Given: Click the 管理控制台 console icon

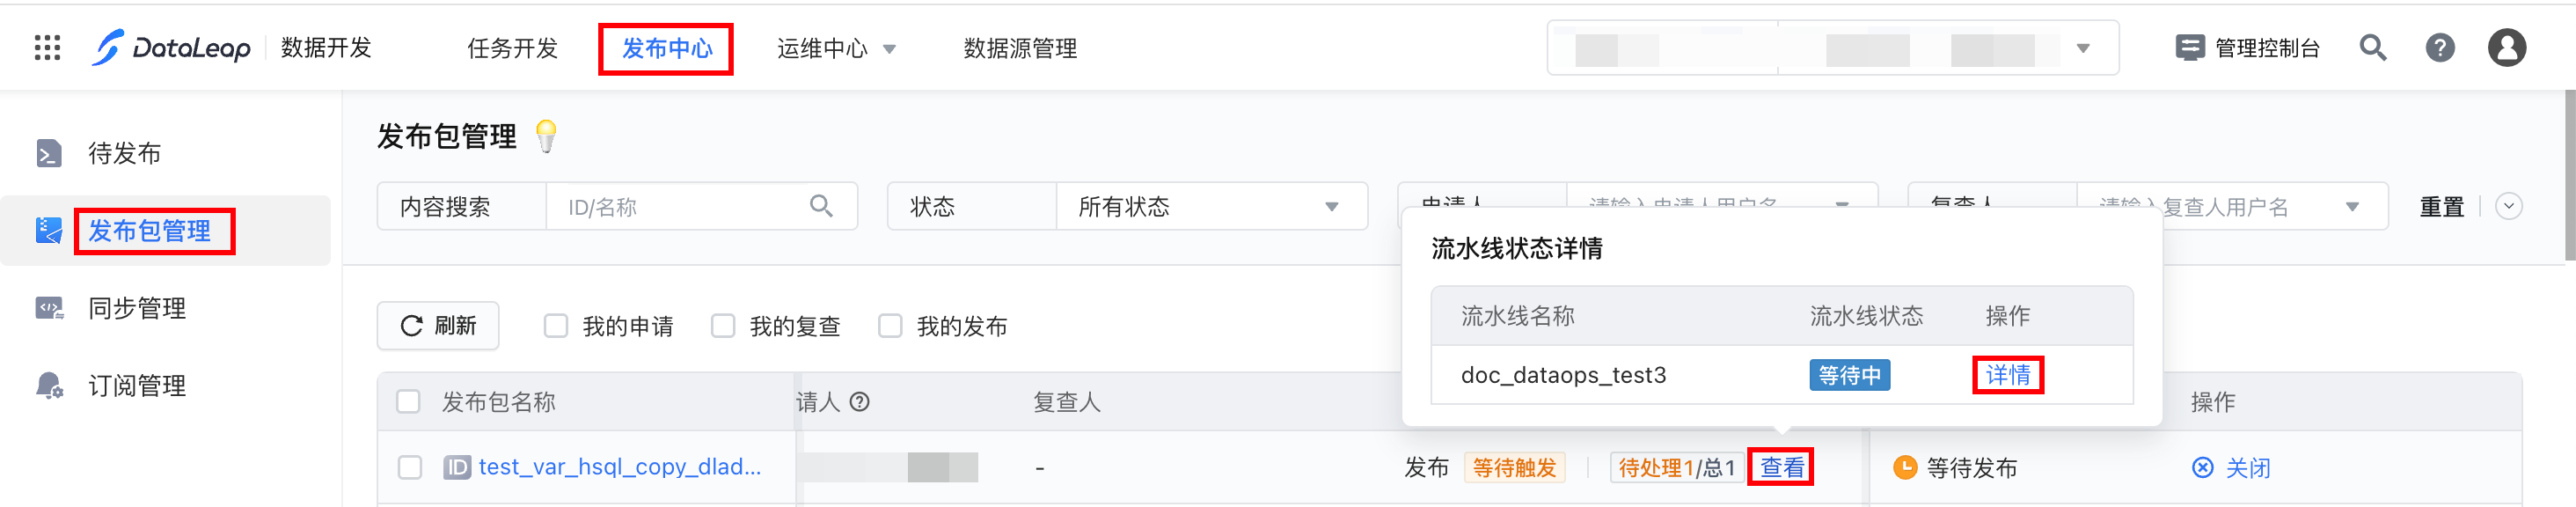Looking at the screenshot, I should (2189, 48).
